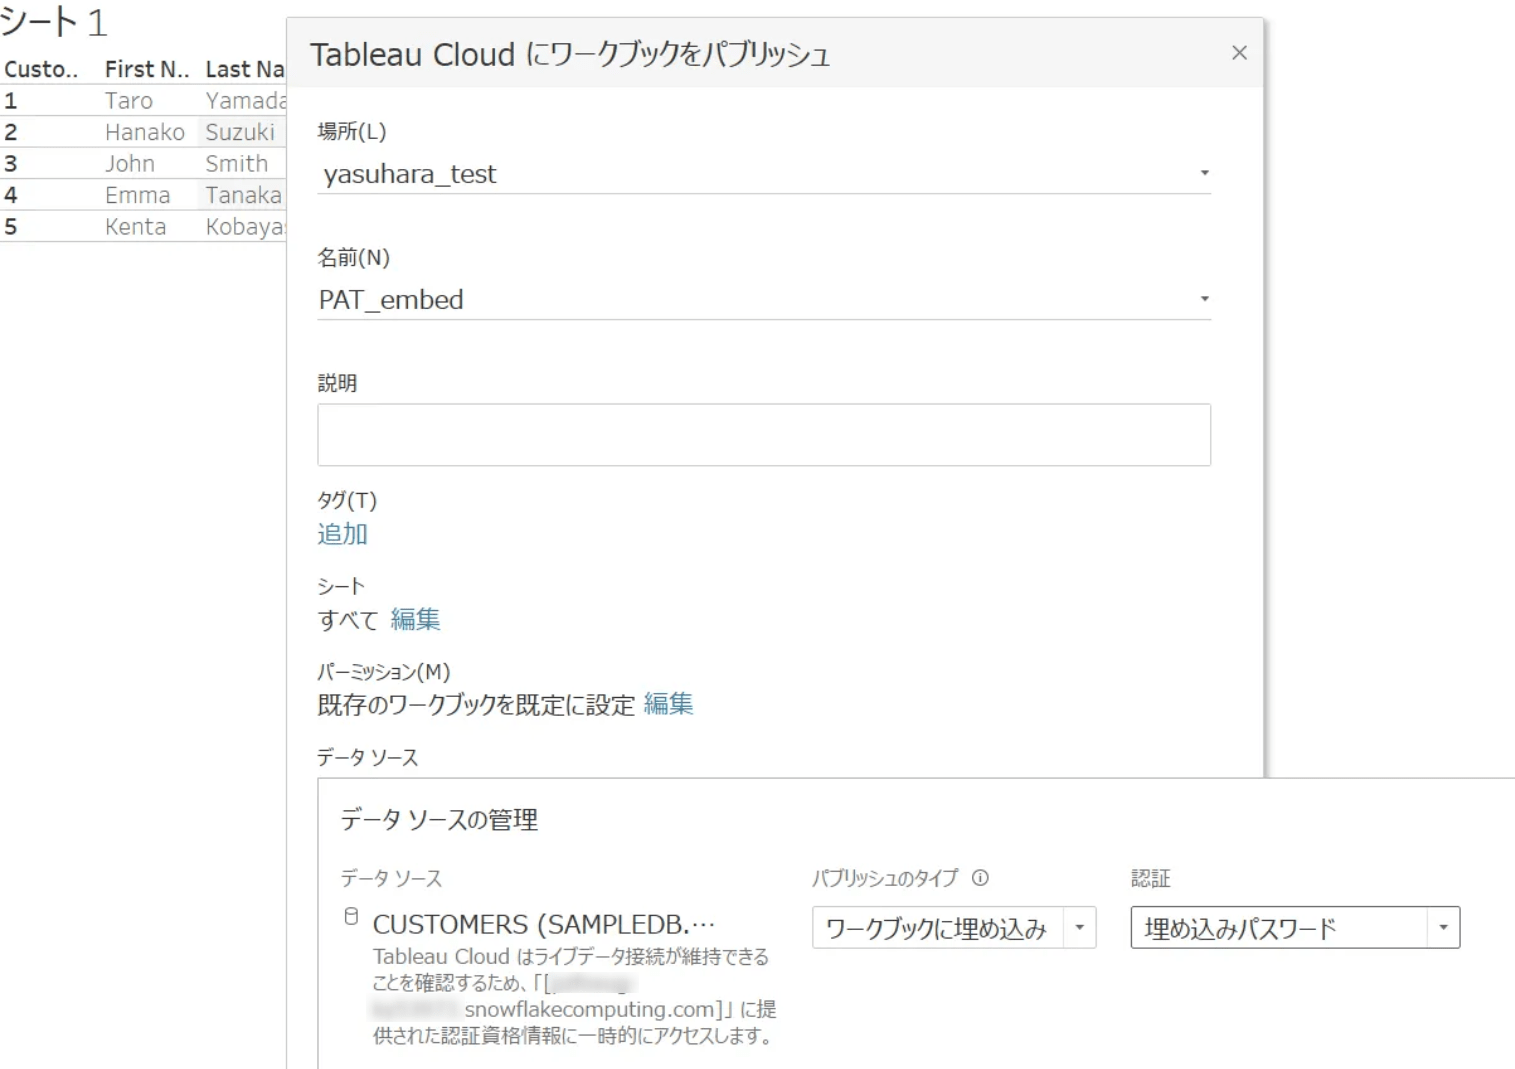Image resolution: width=1515 pixels, height=1069 pixels.
Task: Select the Emma cell in the sheet
Action: [x=138, y=195]
